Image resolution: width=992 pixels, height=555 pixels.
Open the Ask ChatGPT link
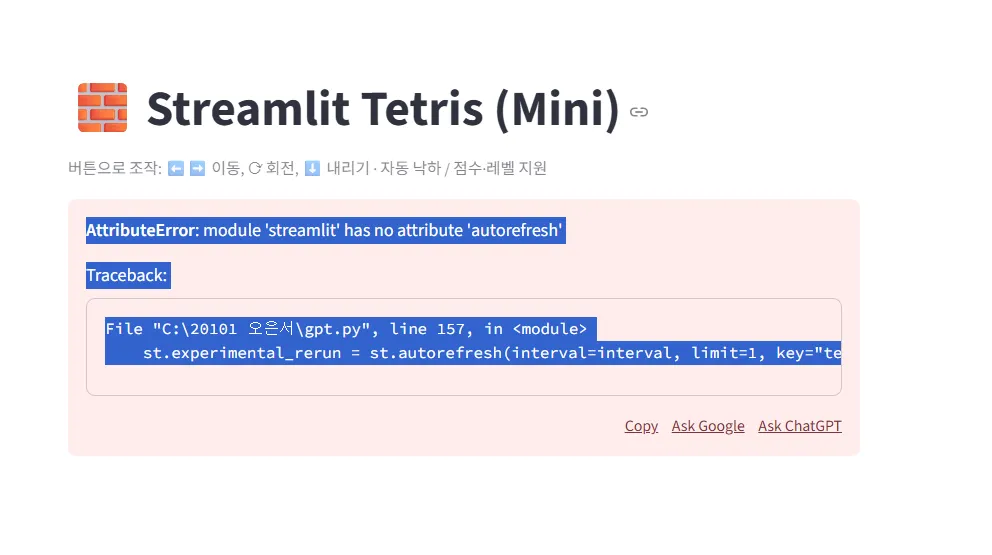tap(799, 426)
